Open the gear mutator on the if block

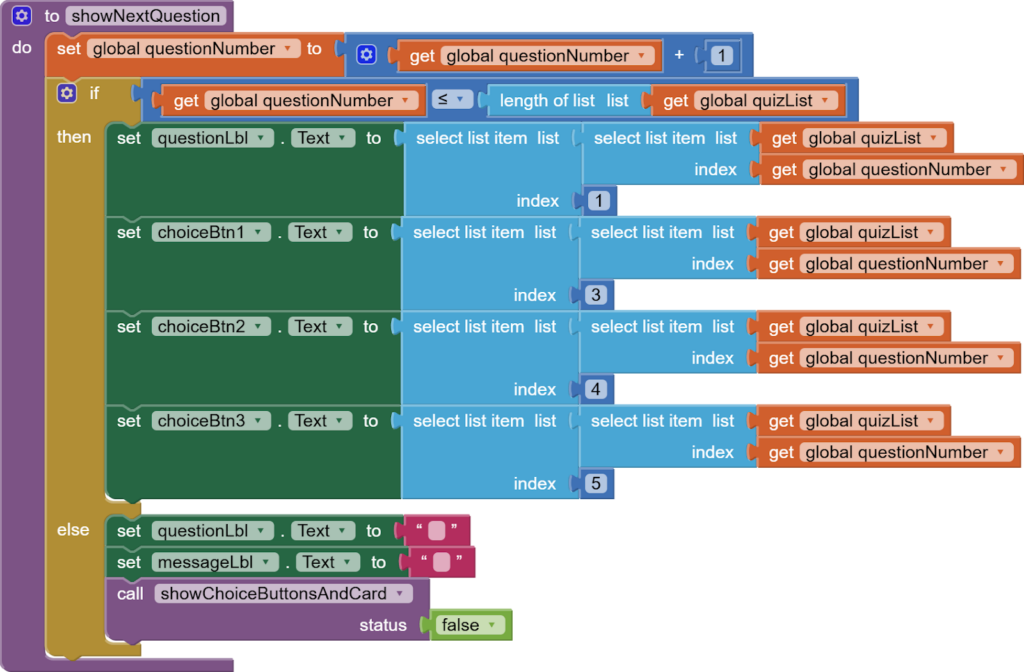(67, 93)
